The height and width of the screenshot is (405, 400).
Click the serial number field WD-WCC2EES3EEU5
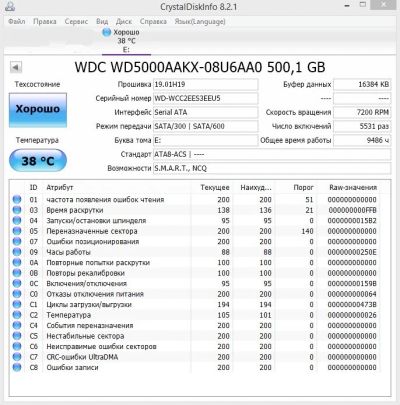[205, 99]
